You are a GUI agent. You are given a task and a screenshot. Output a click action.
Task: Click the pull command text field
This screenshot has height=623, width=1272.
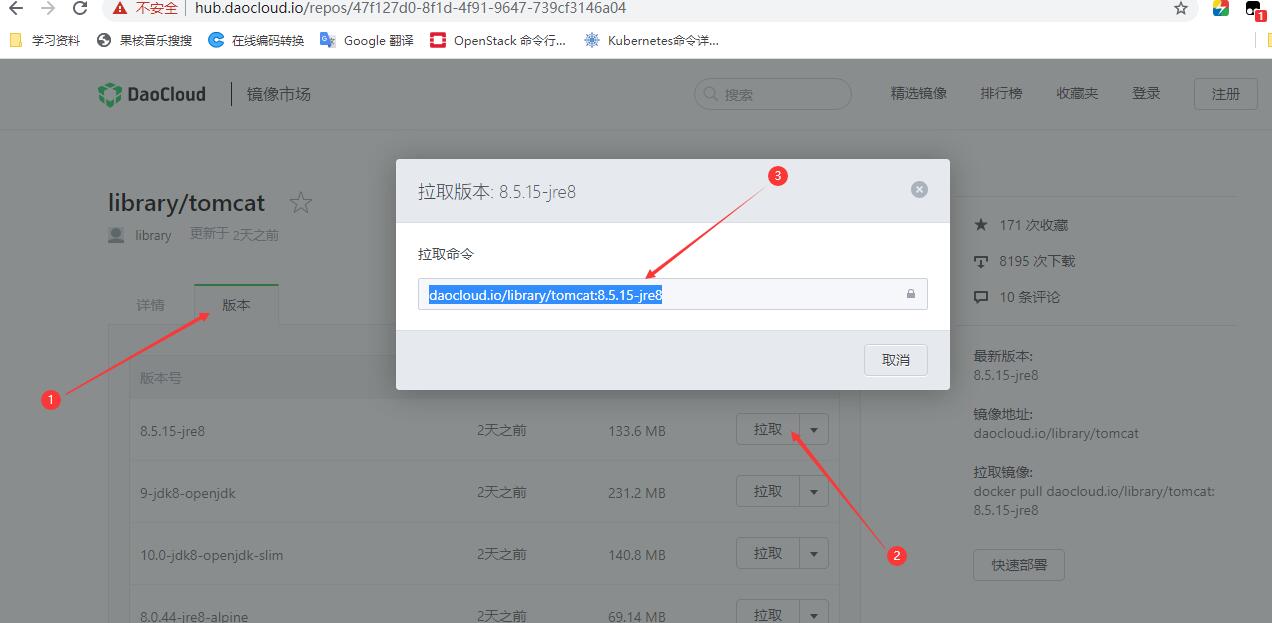tap(672, 294)
